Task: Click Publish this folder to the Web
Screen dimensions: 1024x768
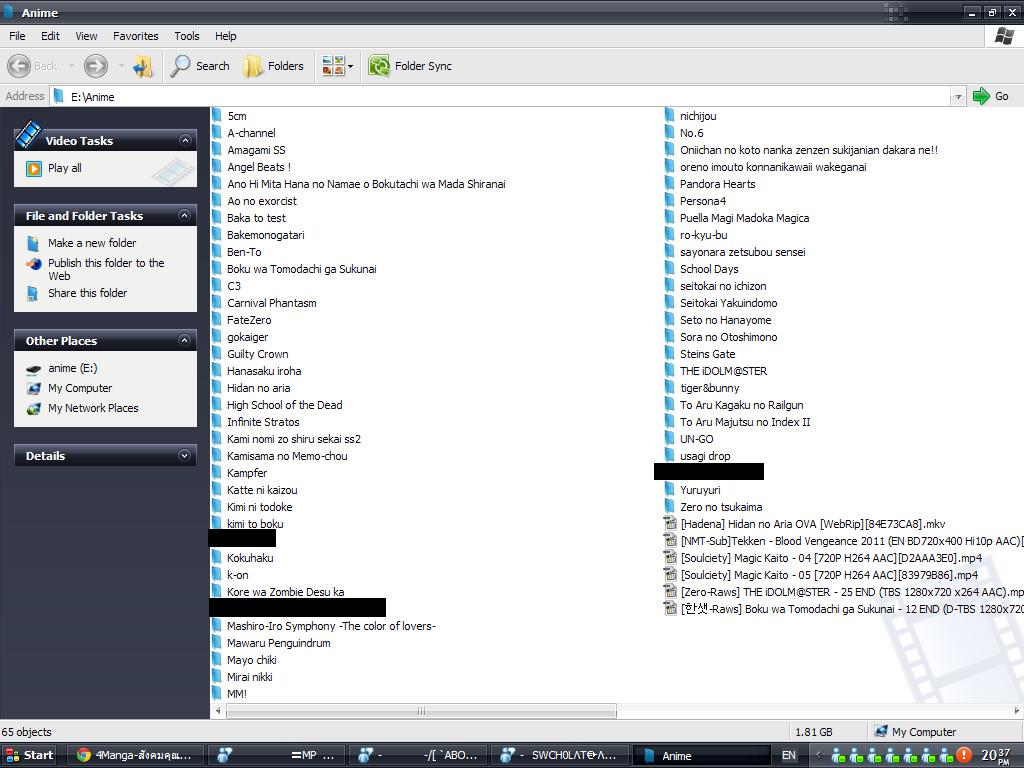Action: [106, 269]
